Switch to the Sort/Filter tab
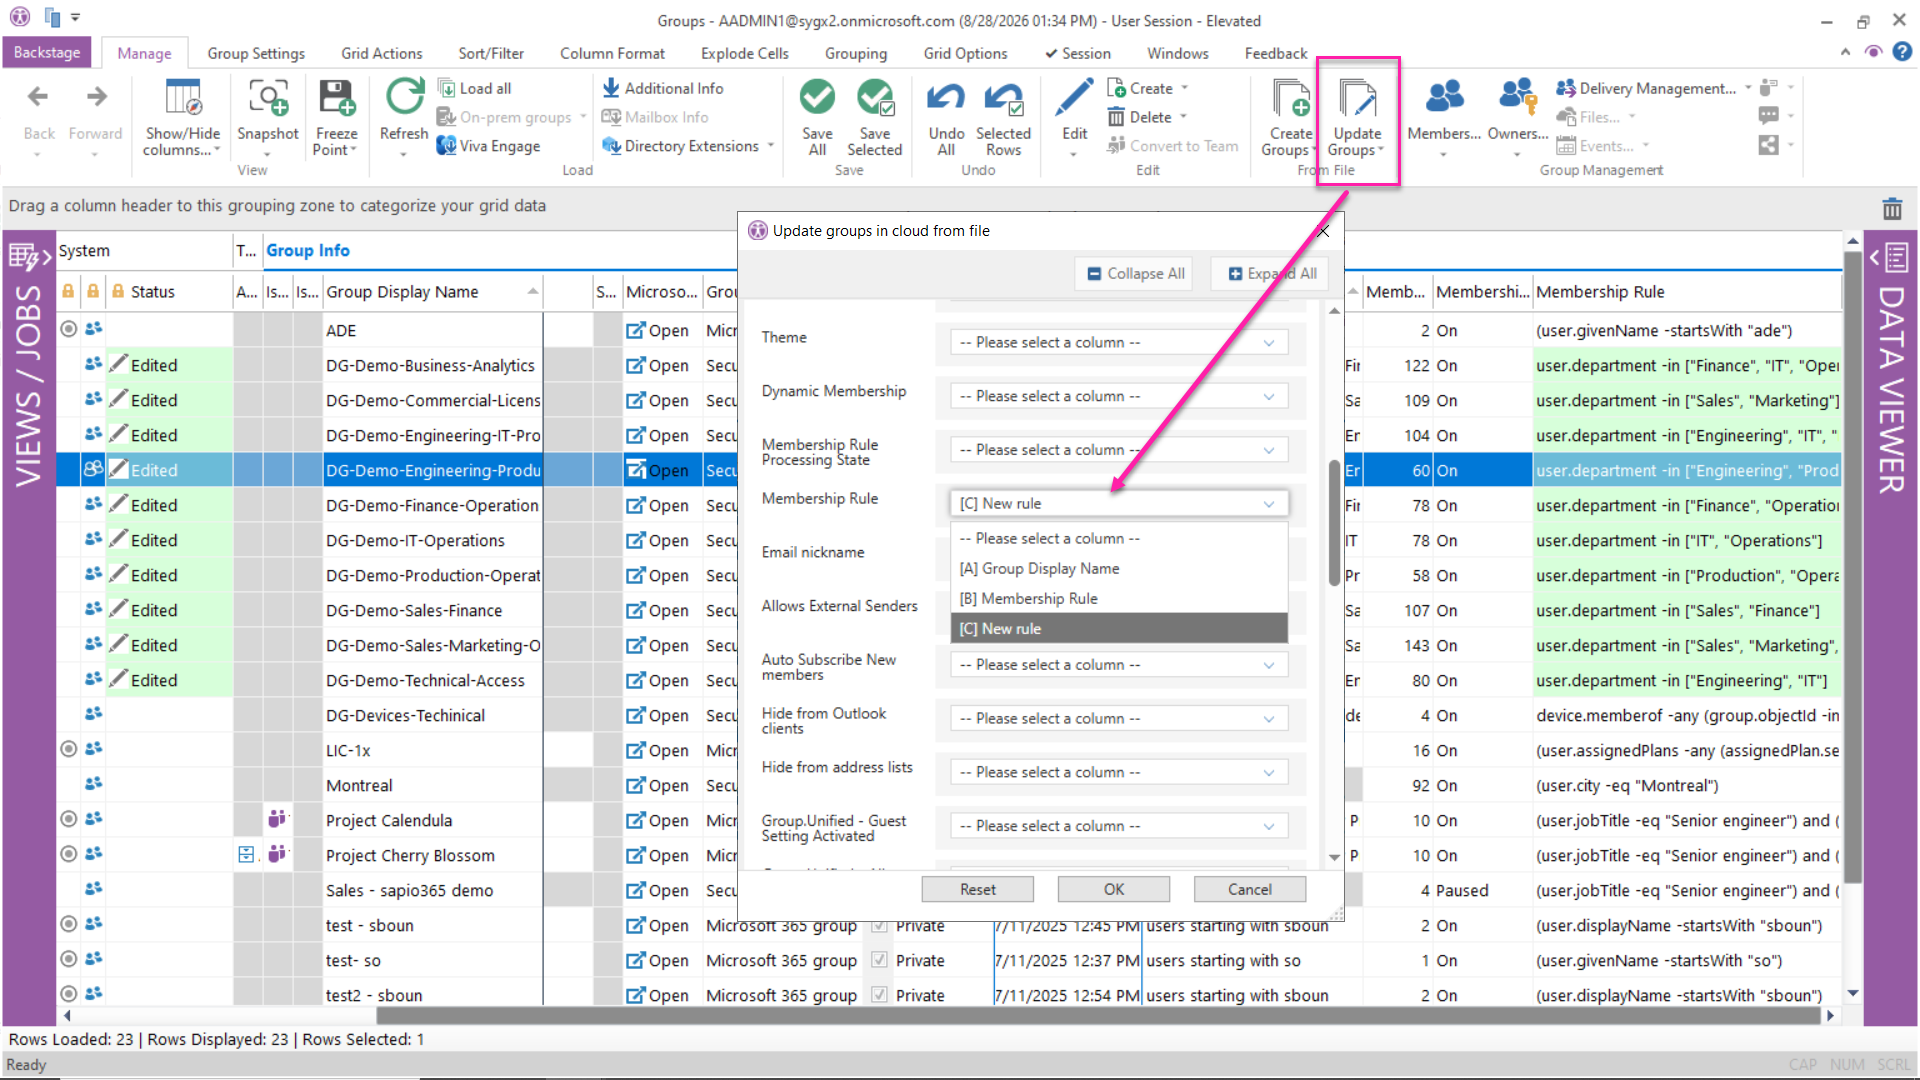Image resolution: width=1920 pixels, height=1080 pixels. pos(491,53)
